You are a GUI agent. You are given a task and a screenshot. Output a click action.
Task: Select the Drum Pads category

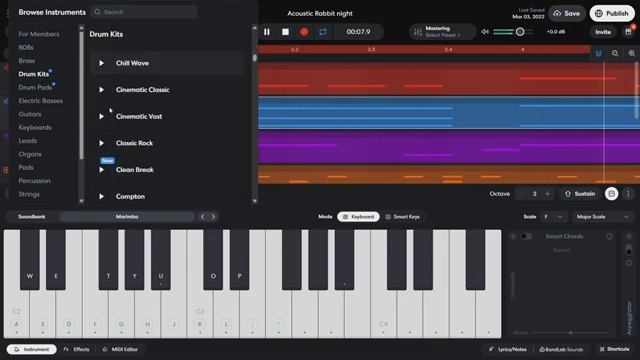click(35, 87)
